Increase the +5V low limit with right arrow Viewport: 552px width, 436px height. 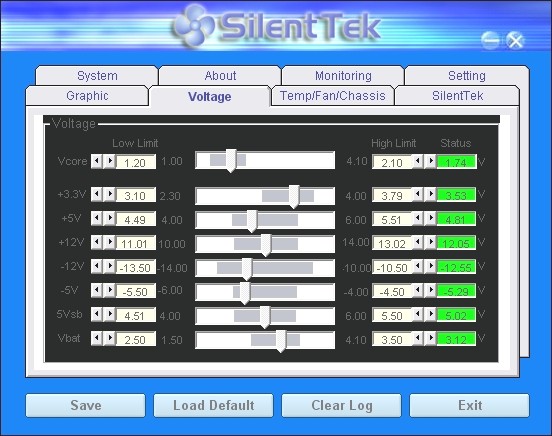click(109, 218)
